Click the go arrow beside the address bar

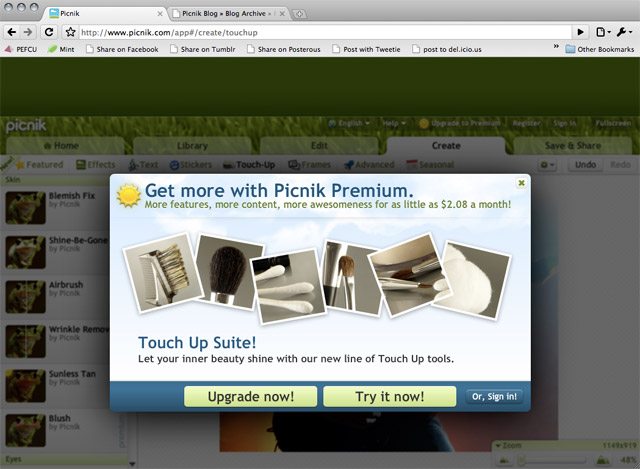[x=580, y=32]
